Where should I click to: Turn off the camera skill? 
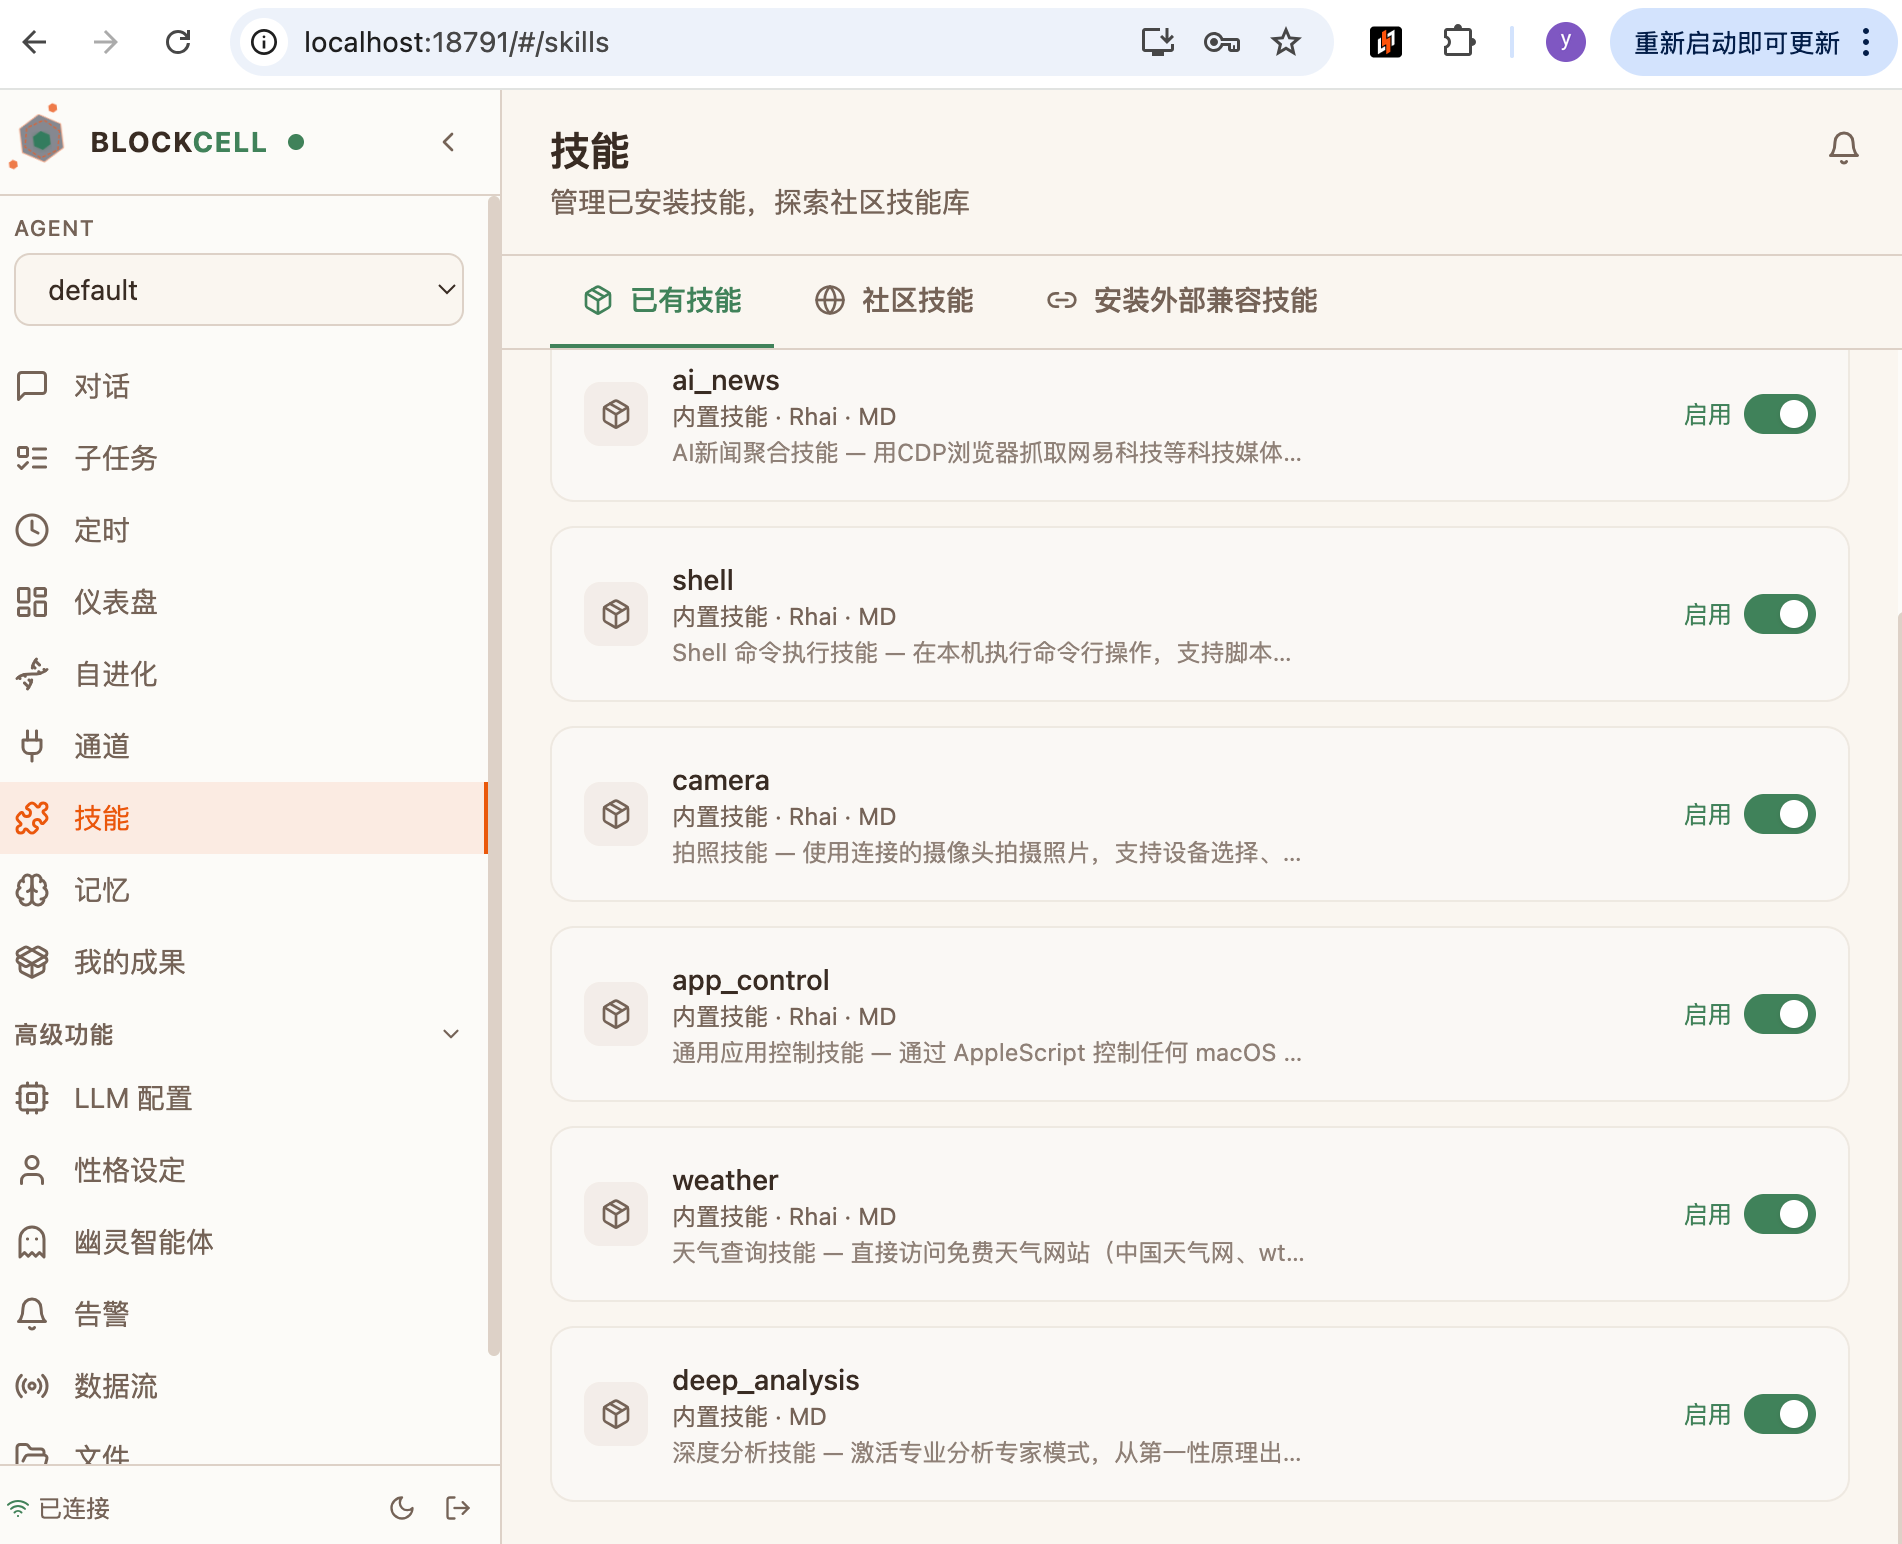pyautogui.click(x=1778, y=814)
